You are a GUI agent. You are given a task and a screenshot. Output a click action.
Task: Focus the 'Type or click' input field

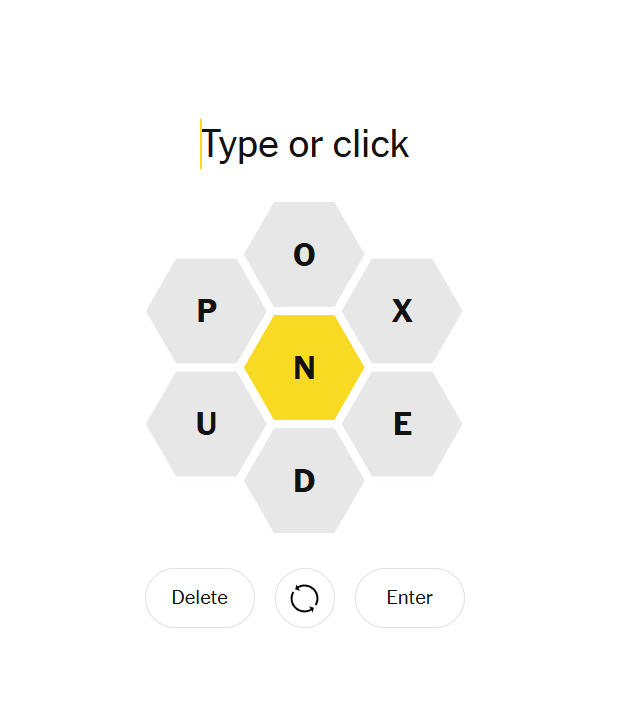[305, 144]
